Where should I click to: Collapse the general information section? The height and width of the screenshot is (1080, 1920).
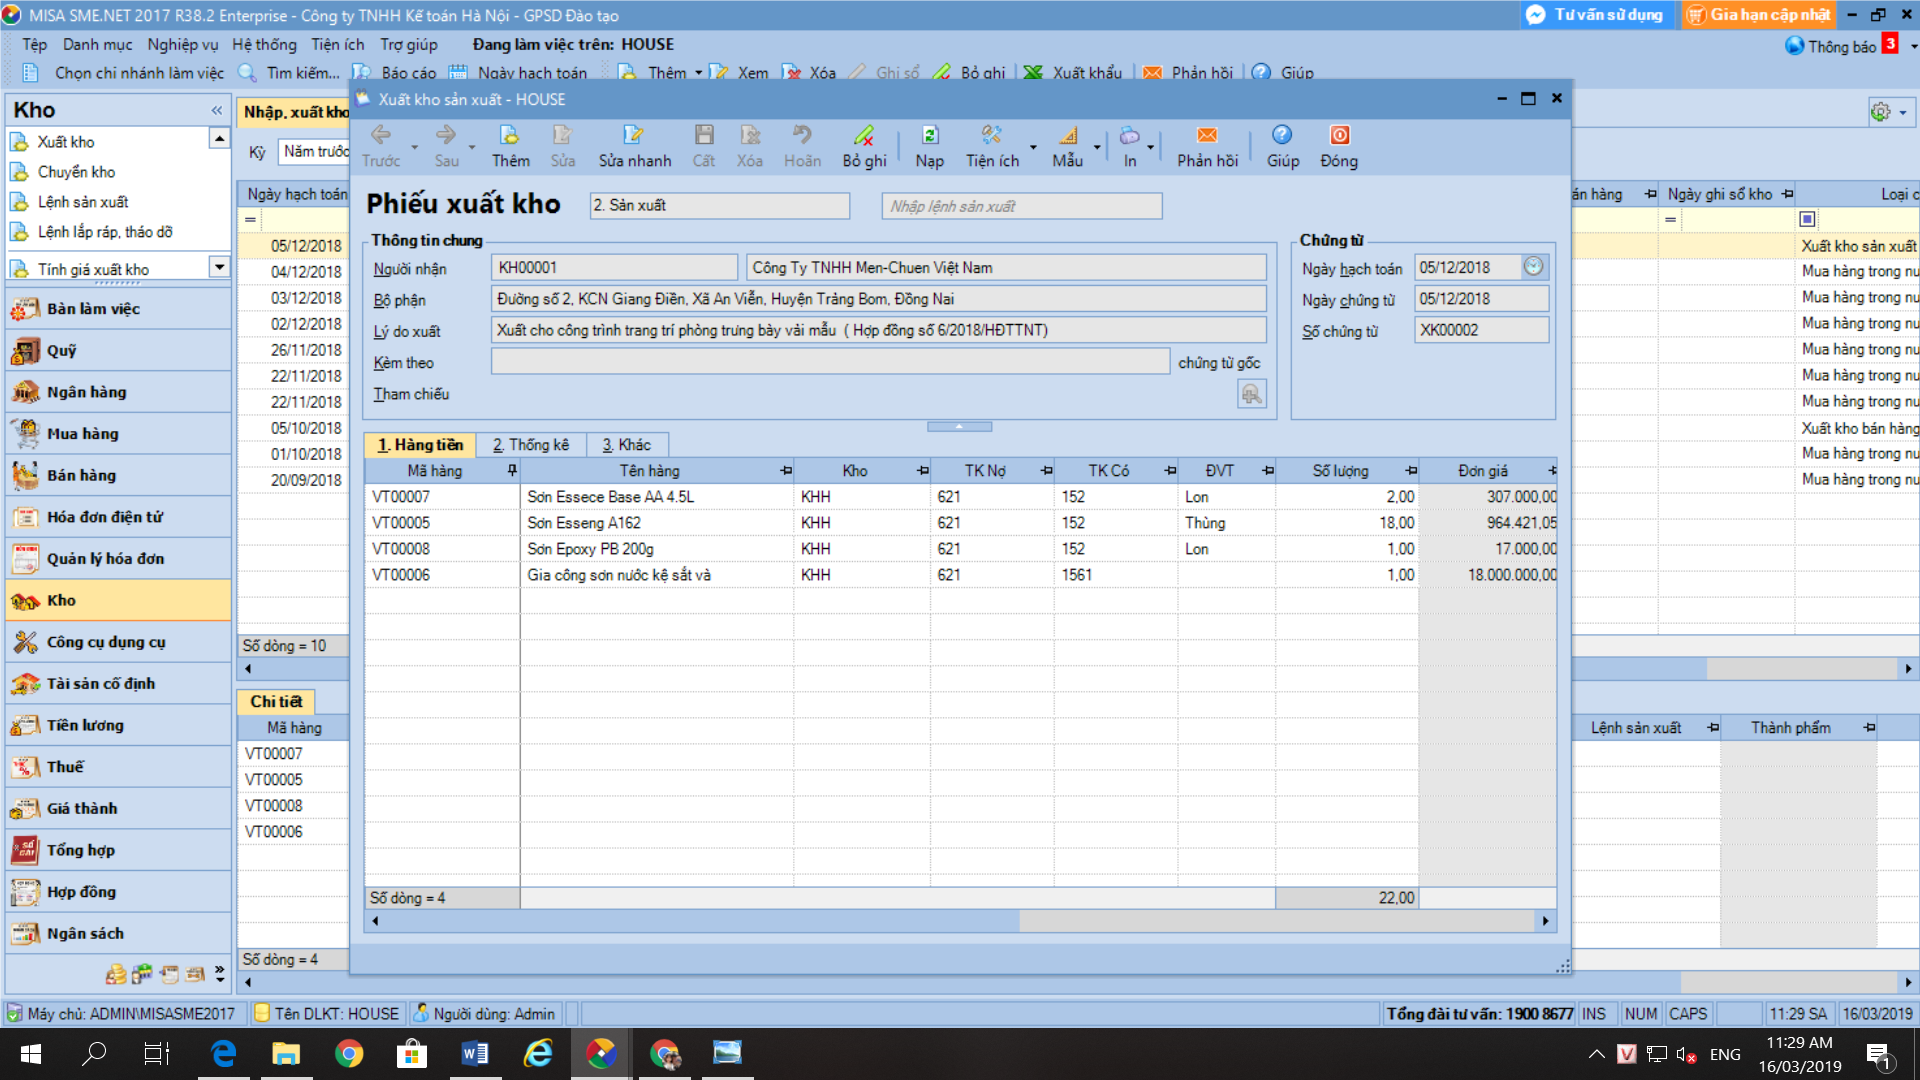click(x=959, y=426)
